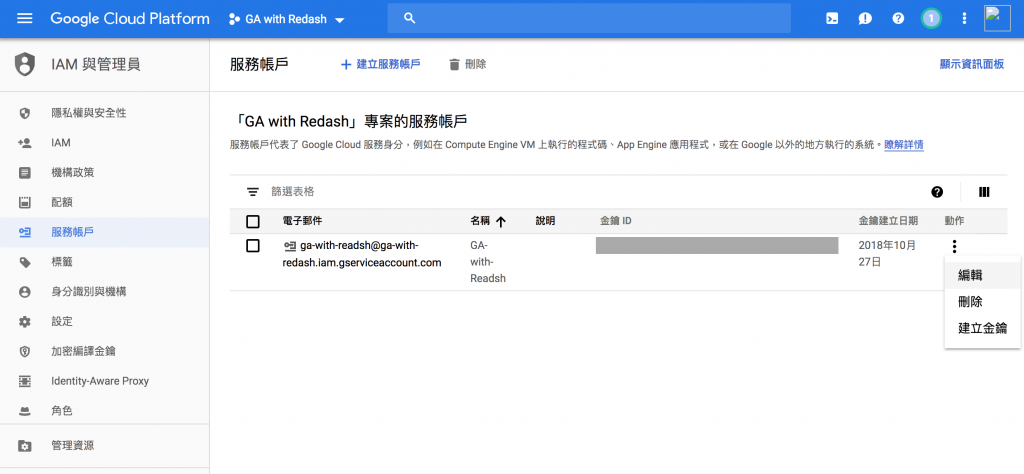The width and height of the screenshot is (1024, 474).
Task: Click the 服務帳戶 key icon in sidebar
Action: click(25, 232)
